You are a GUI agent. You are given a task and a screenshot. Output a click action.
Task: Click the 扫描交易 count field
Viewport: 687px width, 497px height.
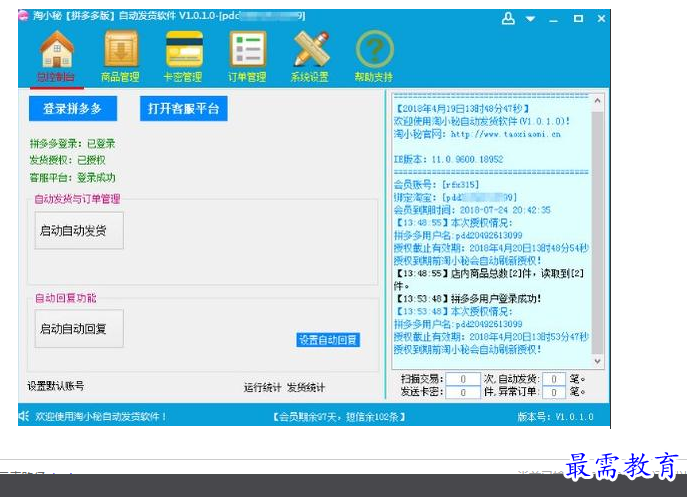pos(463,379)
